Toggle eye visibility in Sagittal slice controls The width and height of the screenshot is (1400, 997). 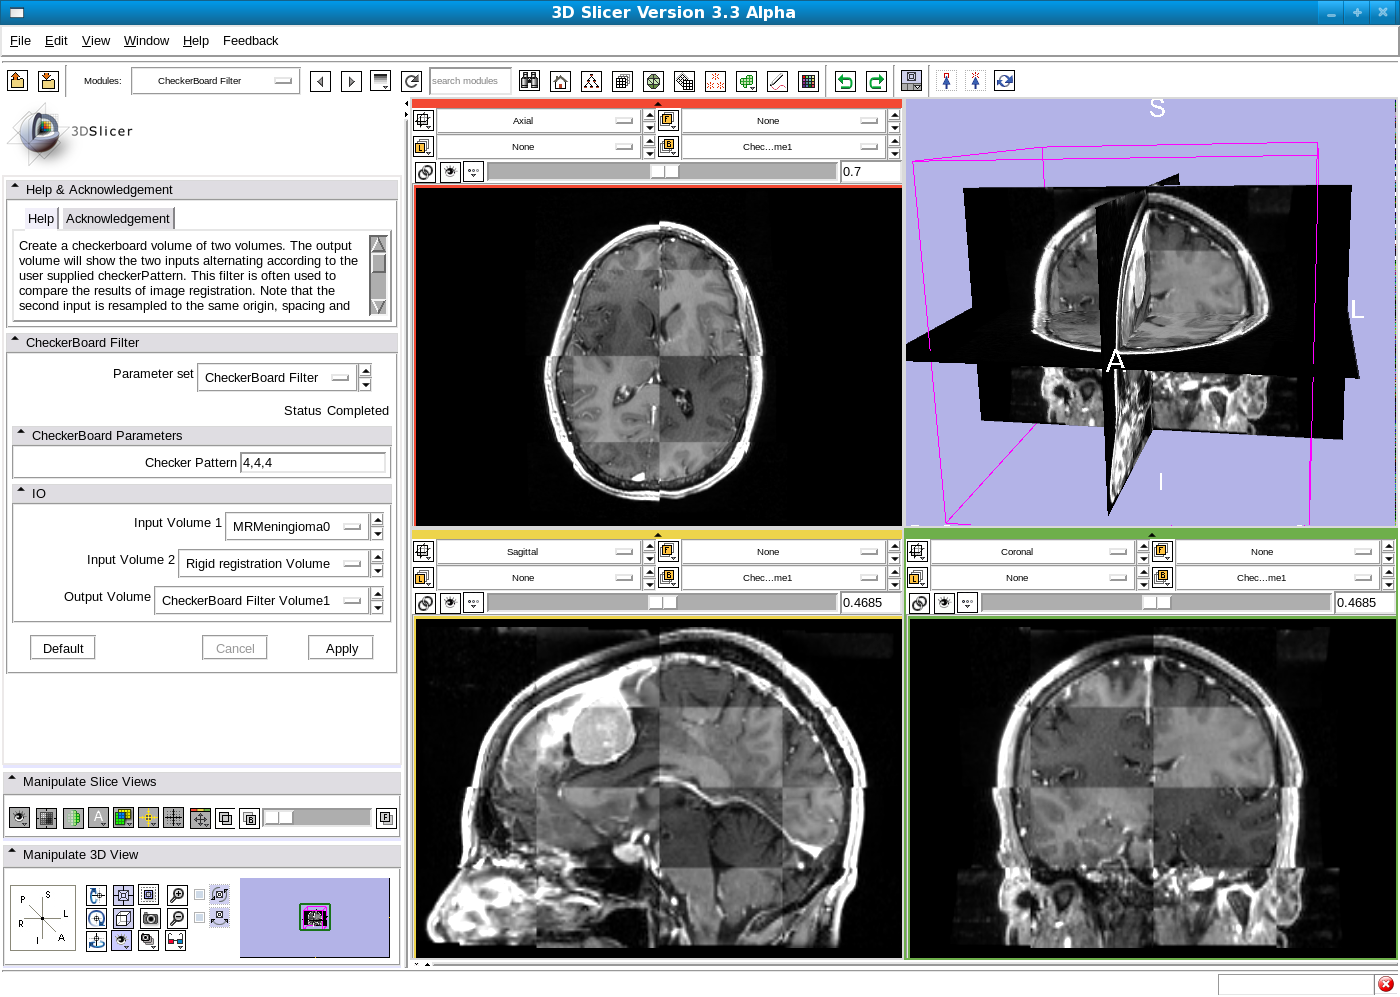pyautogui.click(x=450, y=603)
